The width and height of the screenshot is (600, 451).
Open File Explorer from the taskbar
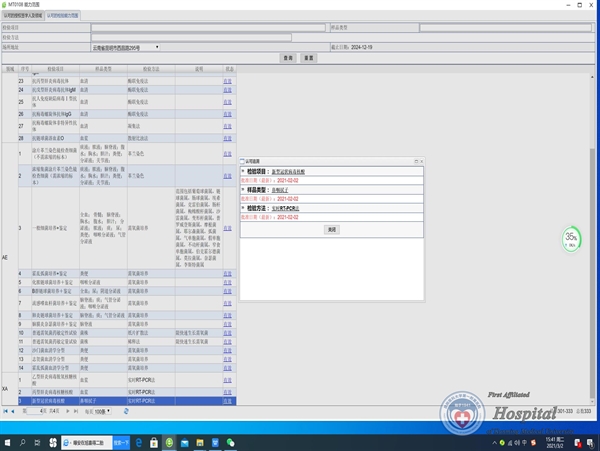200,443
